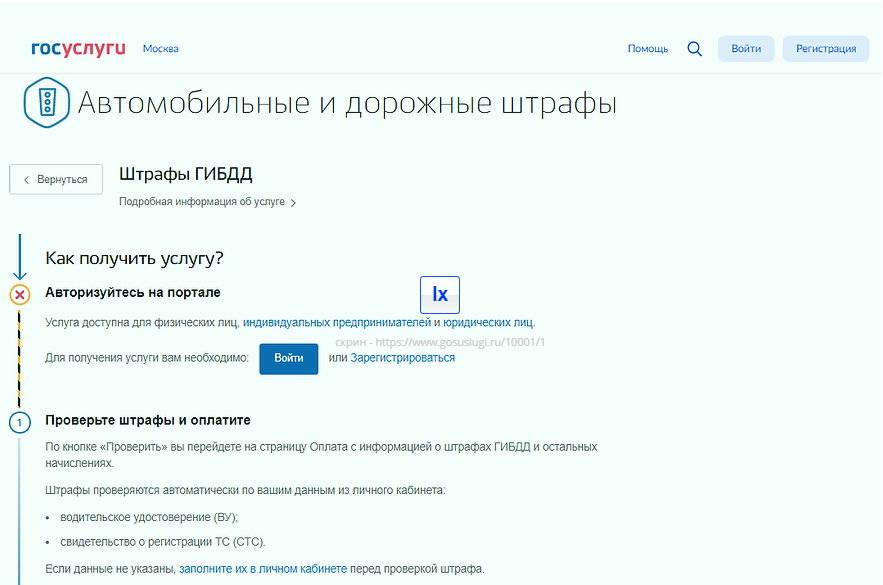The height and width of the screenshot is (585, 883).
Task: Click the "Автомобильные и дорожные штрафы" title
Action: 346,103
